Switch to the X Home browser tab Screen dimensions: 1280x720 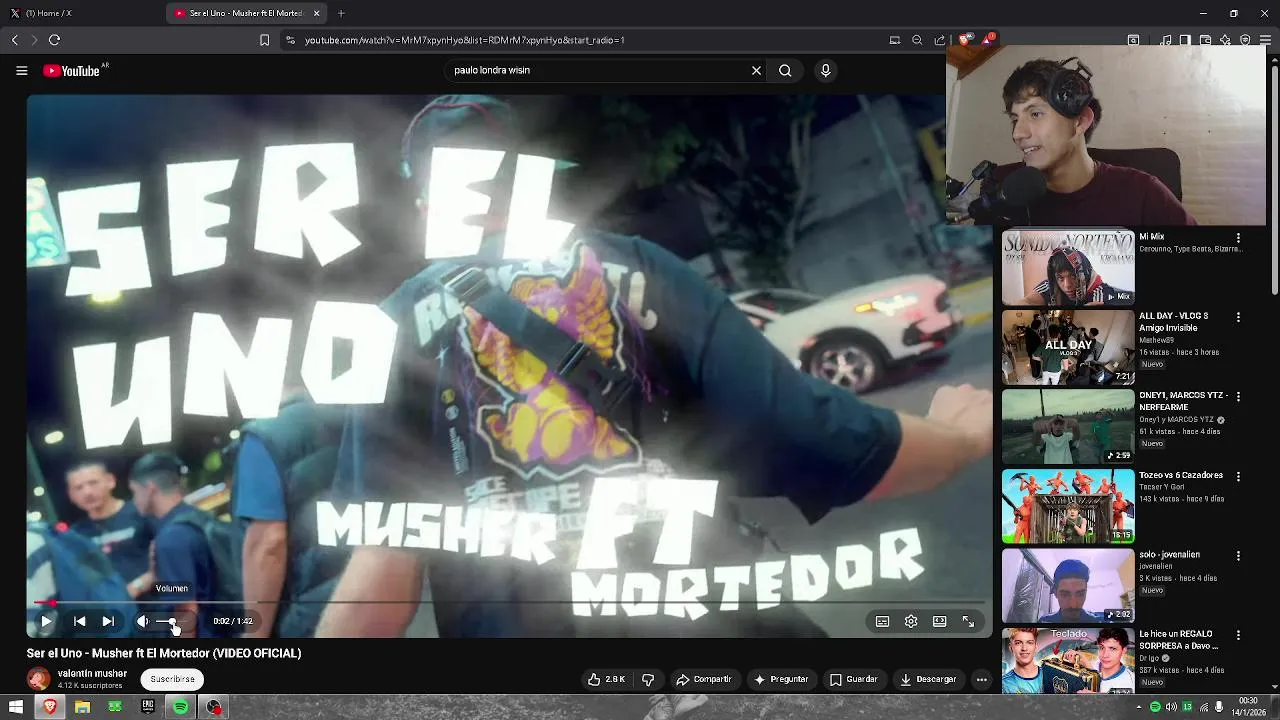tap(80, 13)
